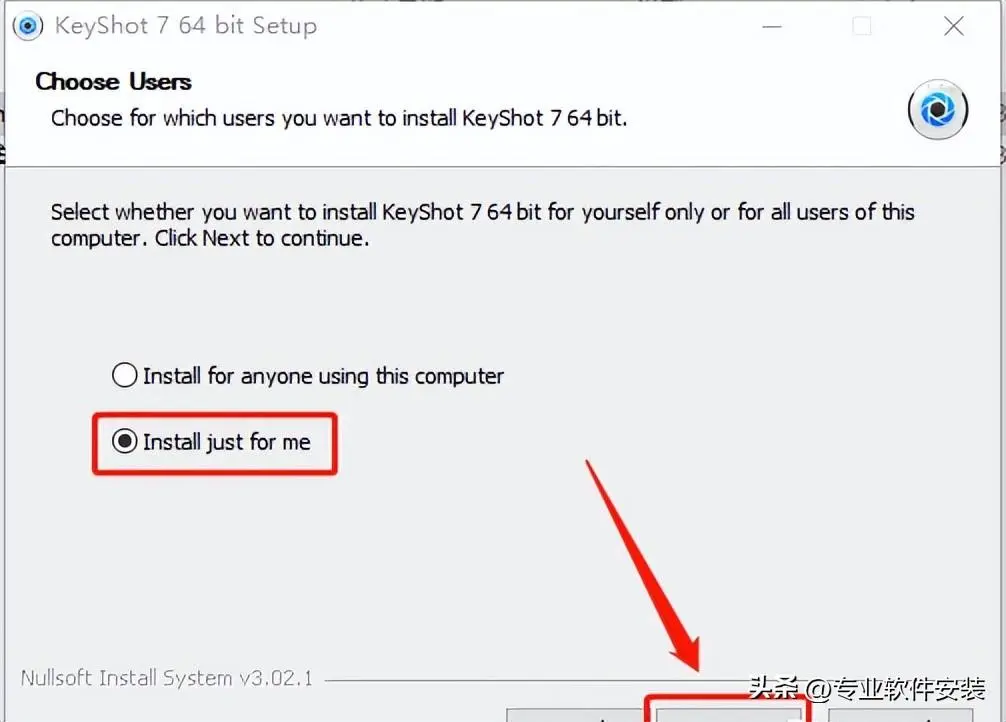Click the Cancel button at bottom right
Screen dimensions: 1006x722
pos(901,715)
